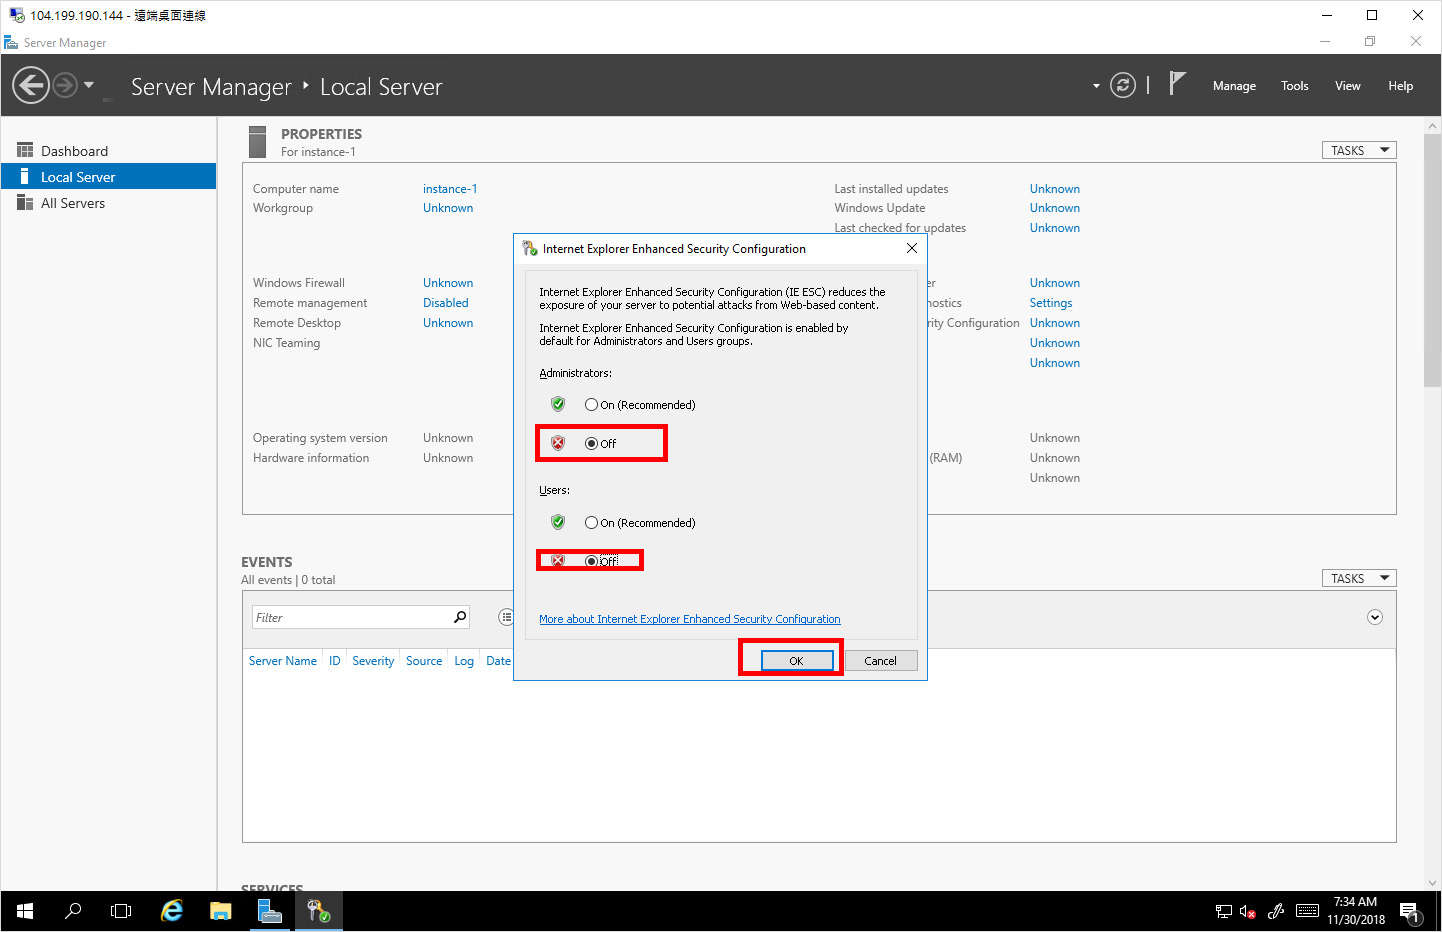Open the touch keyboard tray icon

1307,911
